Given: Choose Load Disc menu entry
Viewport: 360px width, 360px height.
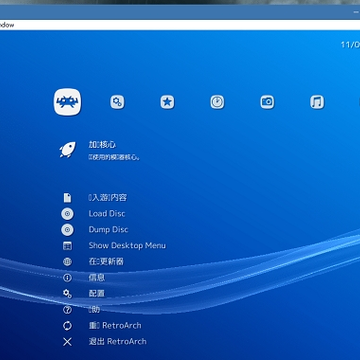Looking at the screenshot, I should [107, 214].
